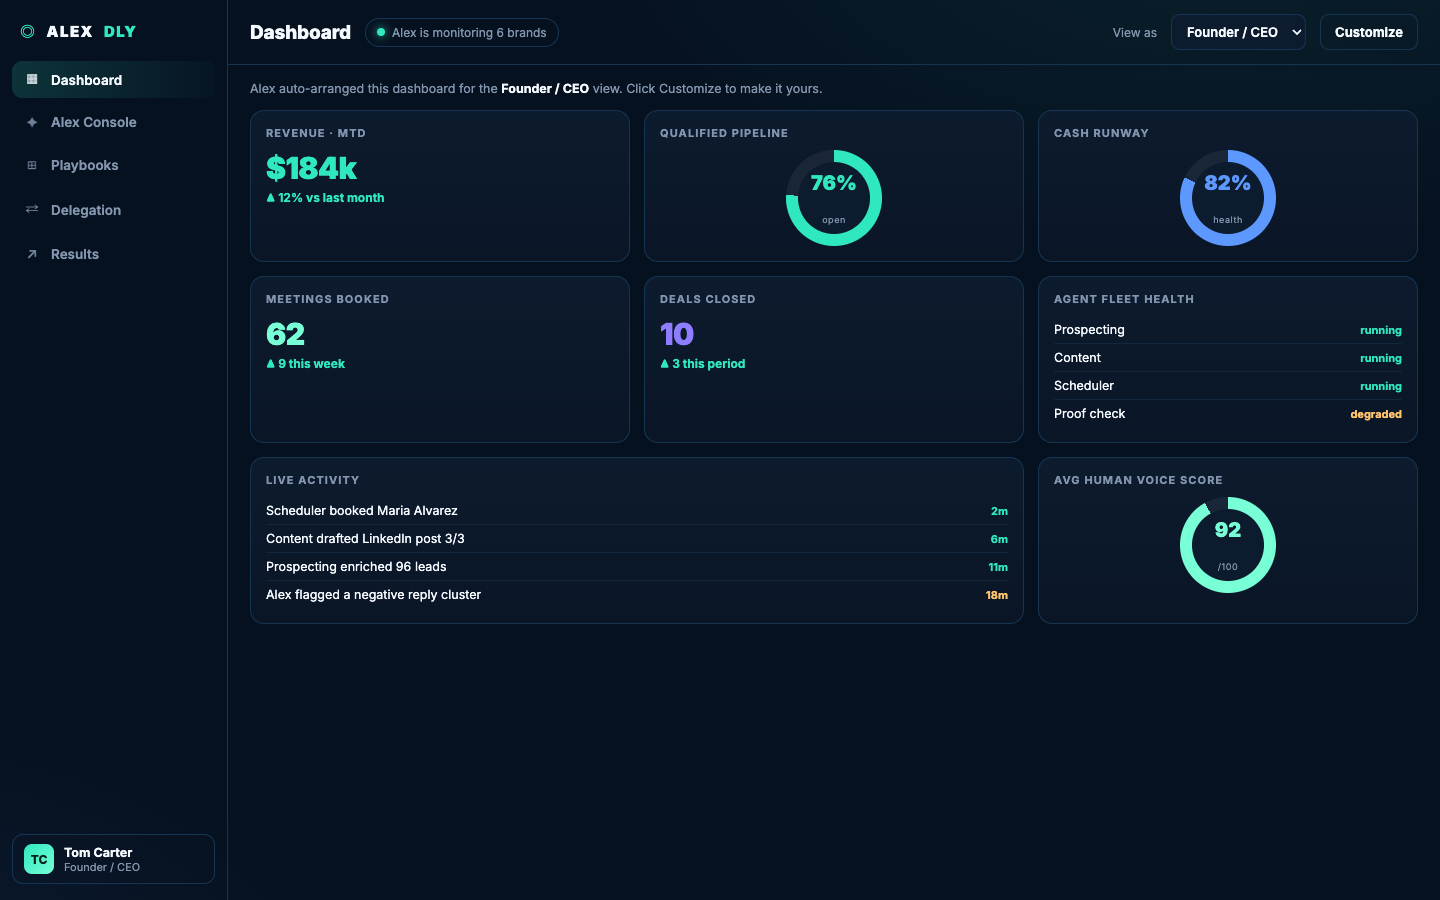Click the Delegation arrows icon
Screen dimensions: 1440x900
(32, 210)
